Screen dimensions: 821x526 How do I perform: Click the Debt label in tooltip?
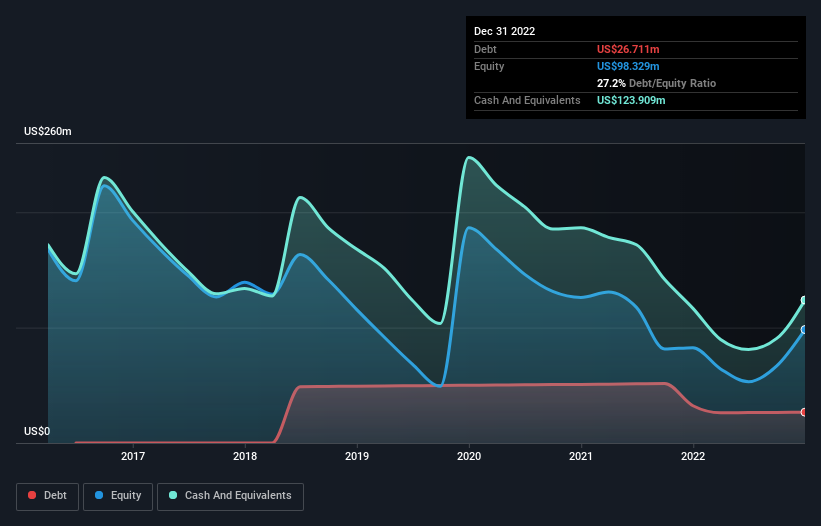click(485, 49)
